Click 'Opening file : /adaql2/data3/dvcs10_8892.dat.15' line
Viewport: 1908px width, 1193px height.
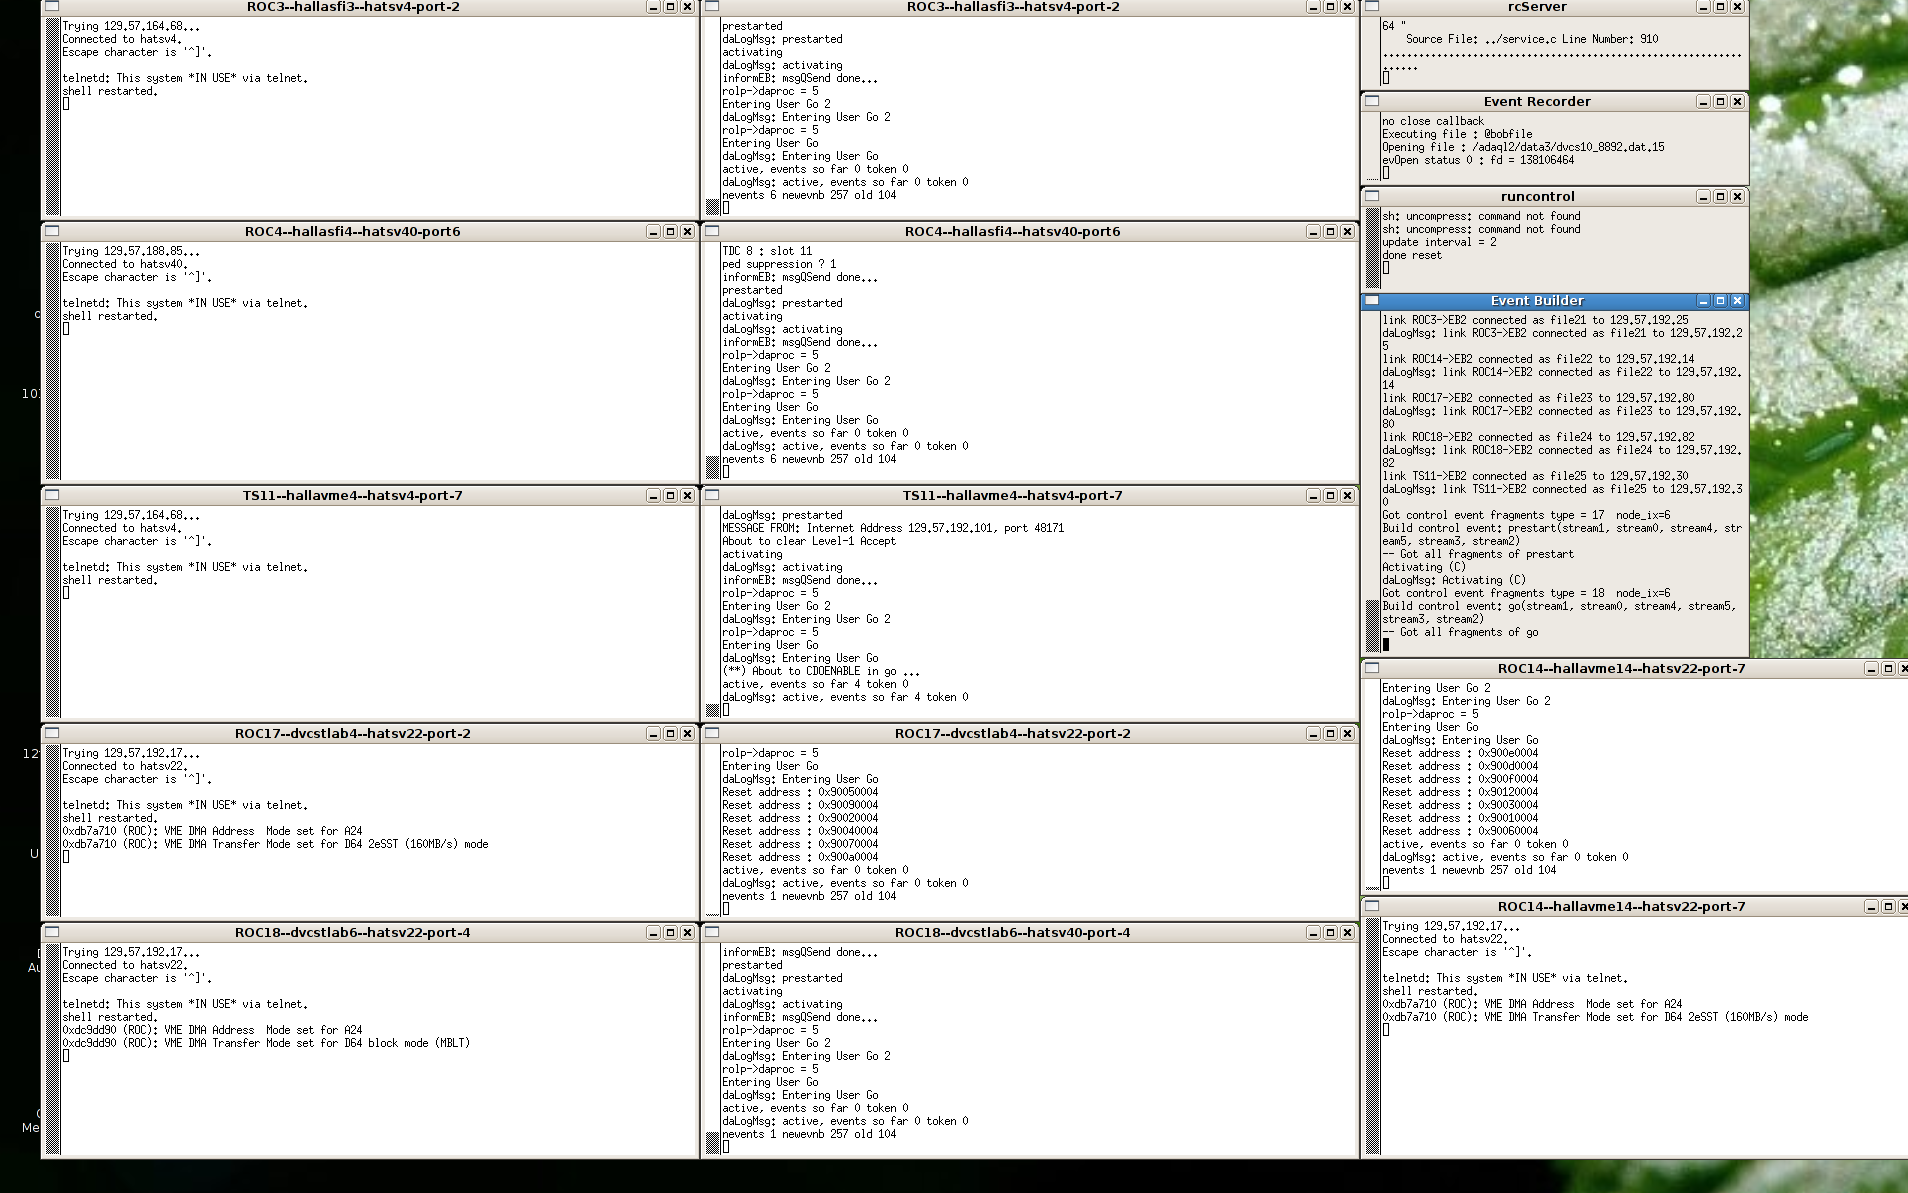1523,147
